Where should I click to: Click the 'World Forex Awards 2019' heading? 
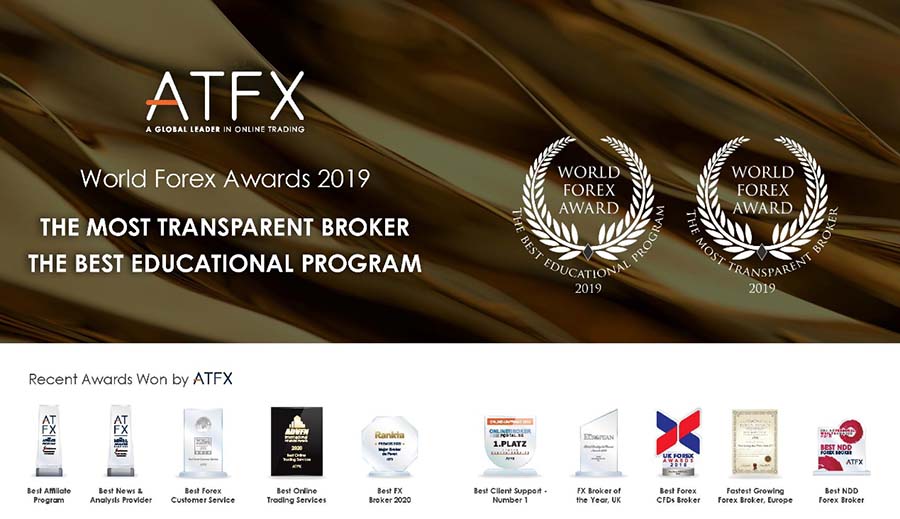click(225, 179)
